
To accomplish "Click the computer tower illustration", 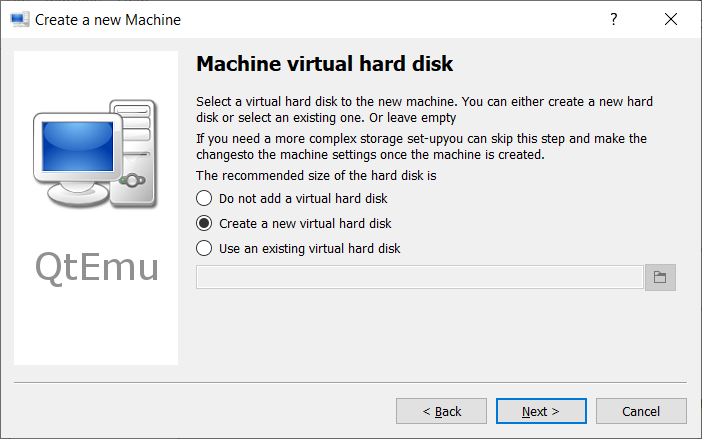I will [135, 153].
